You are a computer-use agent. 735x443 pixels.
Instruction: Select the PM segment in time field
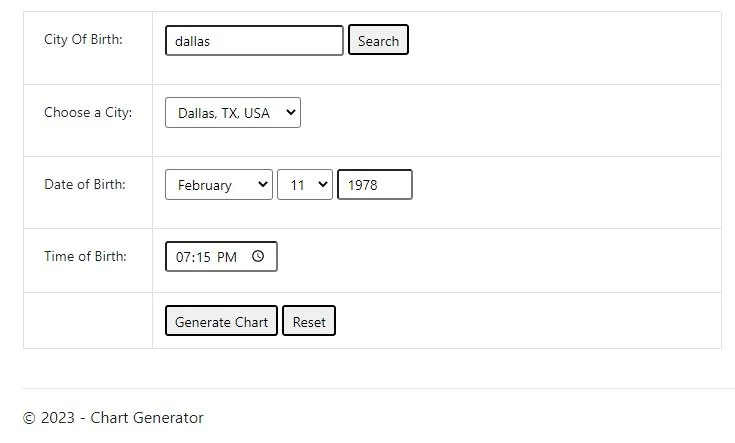click(227, 257)
